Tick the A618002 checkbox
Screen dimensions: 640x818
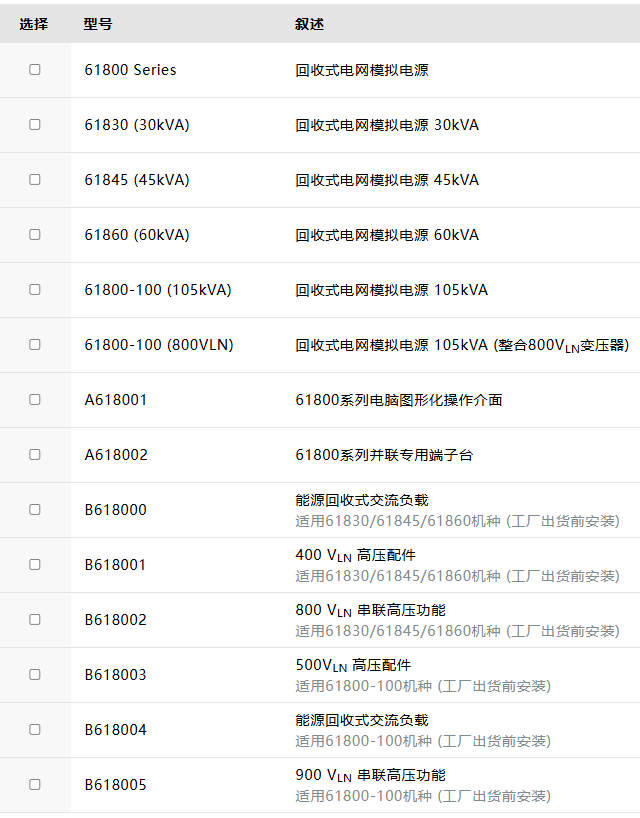(34, 454)
